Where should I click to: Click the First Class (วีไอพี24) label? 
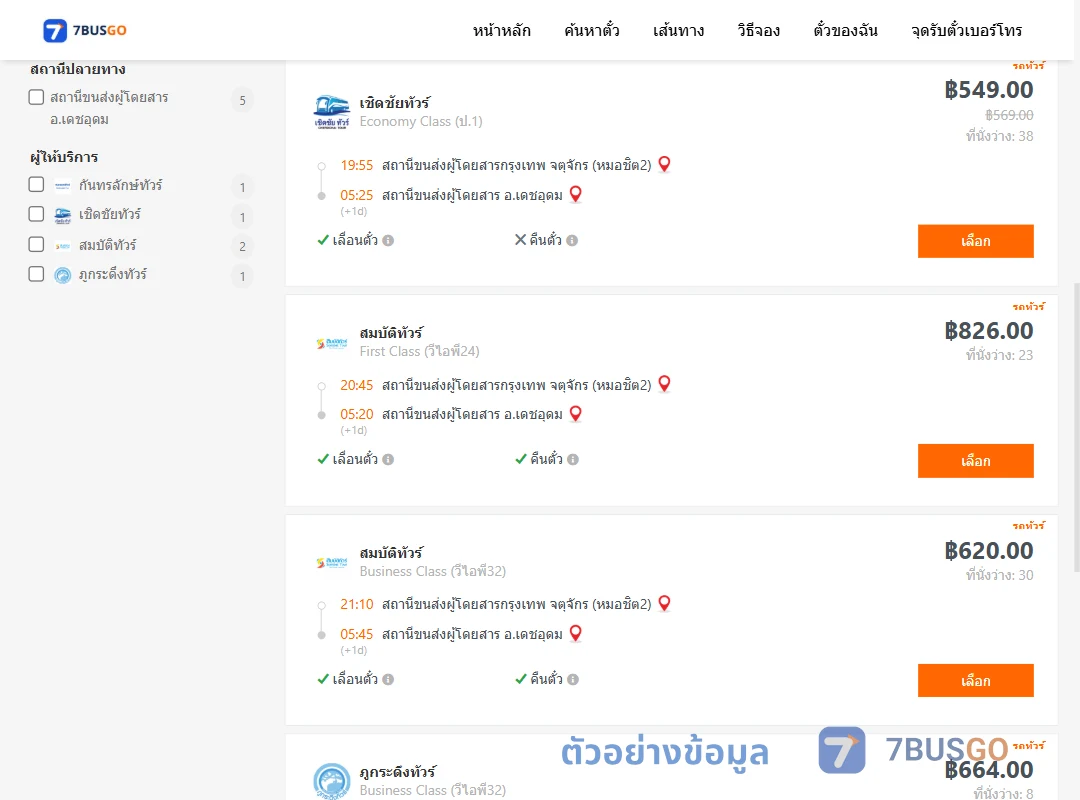coord(419,351)
